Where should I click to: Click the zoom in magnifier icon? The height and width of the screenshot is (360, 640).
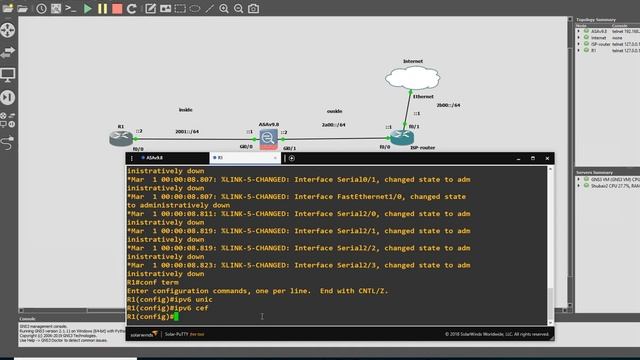pos(224,8)
